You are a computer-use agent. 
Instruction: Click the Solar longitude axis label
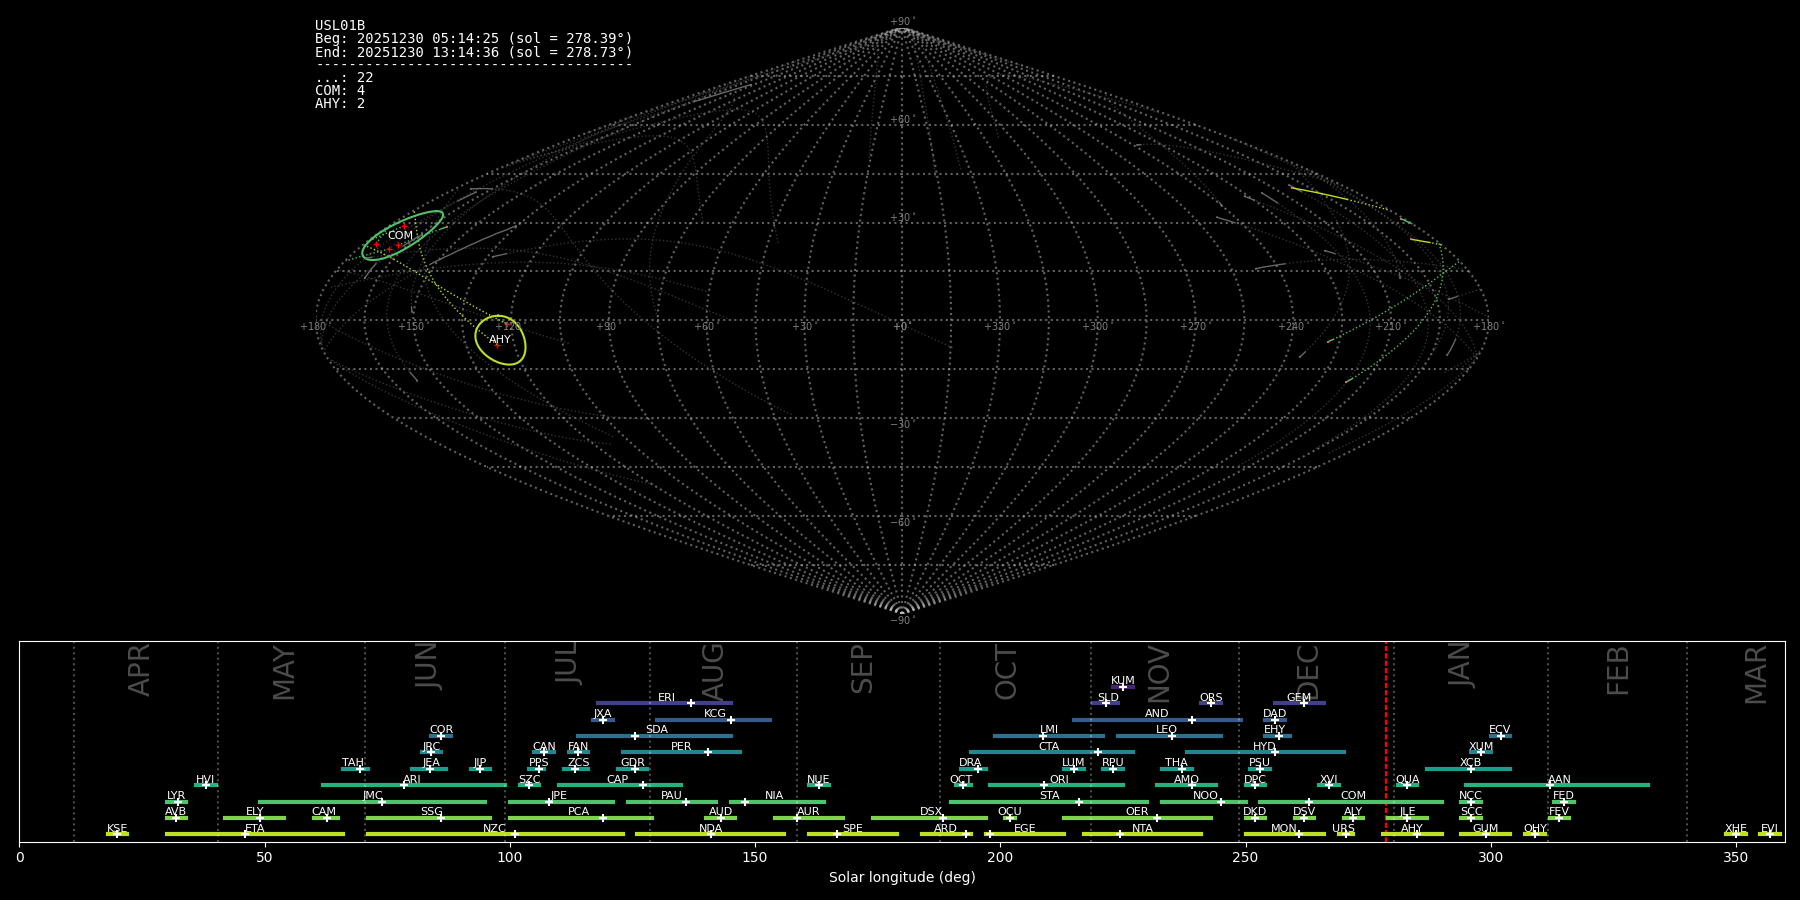(x=901, y=878)
